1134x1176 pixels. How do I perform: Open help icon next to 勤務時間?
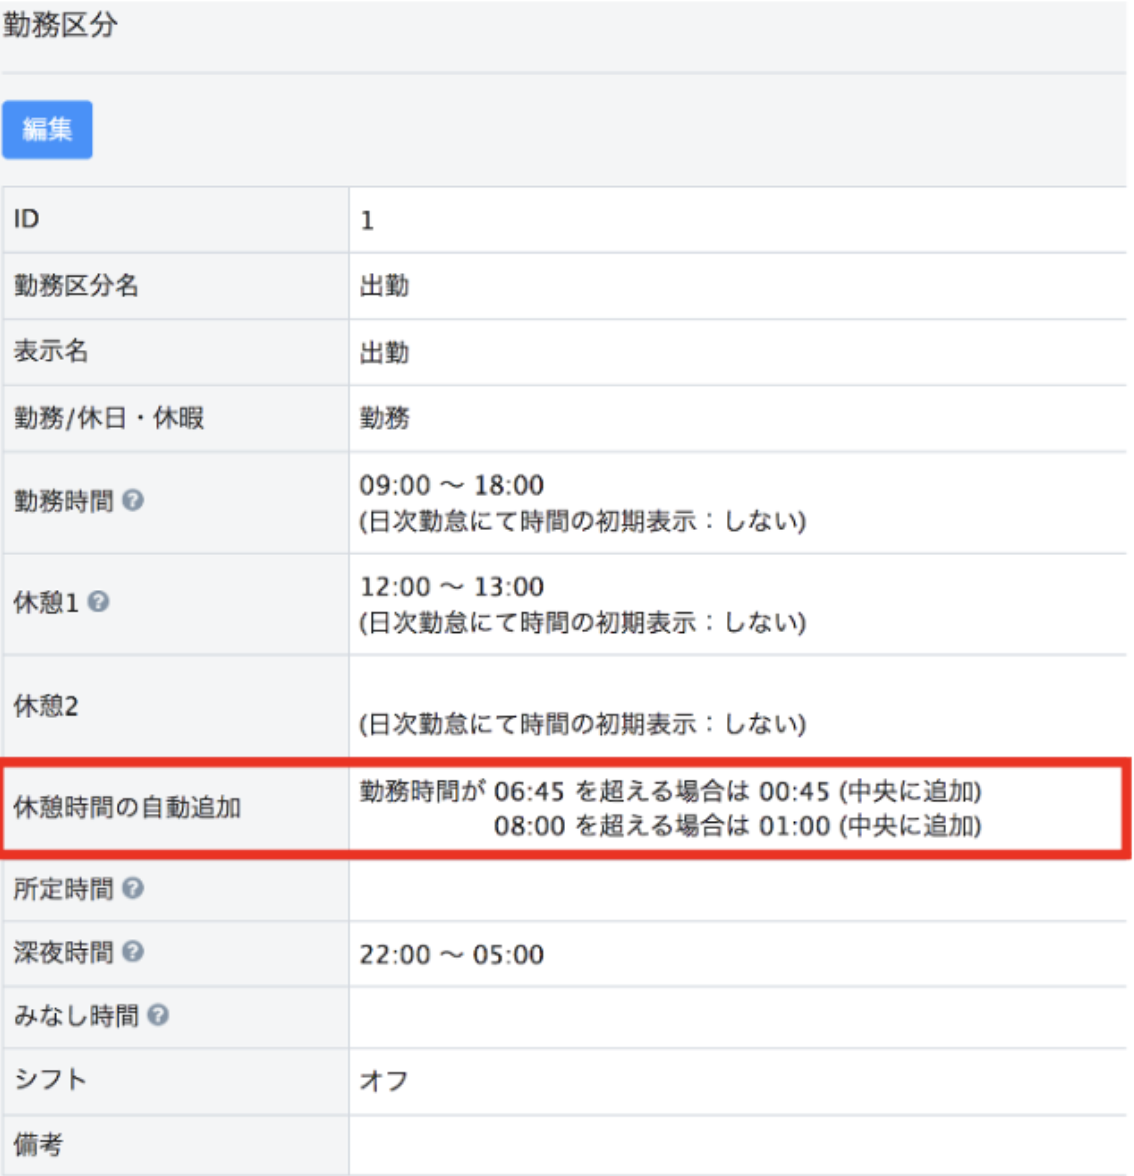click(133, 500)
